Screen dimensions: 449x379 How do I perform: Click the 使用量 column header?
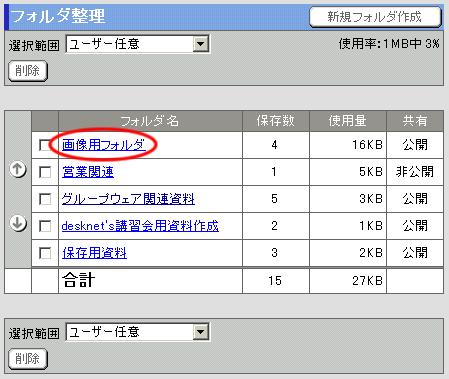348,121
